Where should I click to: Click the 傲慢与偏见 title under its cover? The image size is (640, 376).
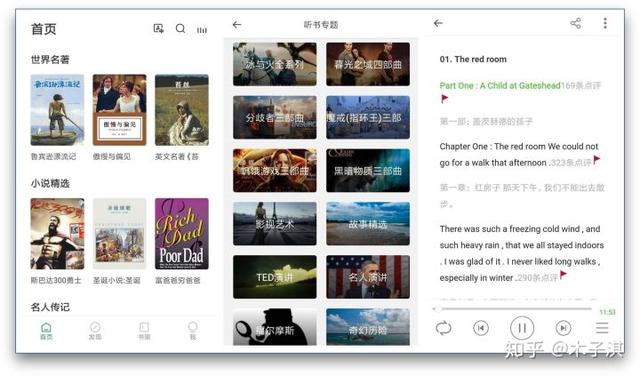pyautogui.click(x=112, y=156)
